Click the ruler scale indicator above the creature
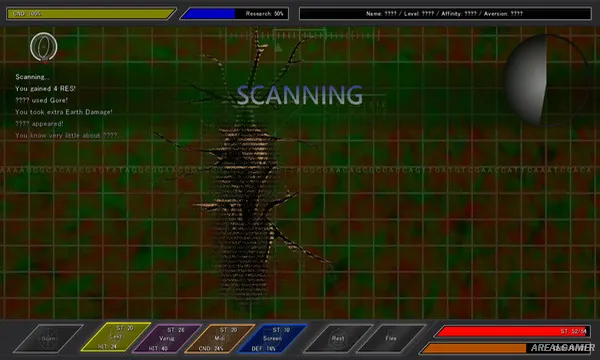The width and height of the screenshot is (600, 360). coord(300,36)
